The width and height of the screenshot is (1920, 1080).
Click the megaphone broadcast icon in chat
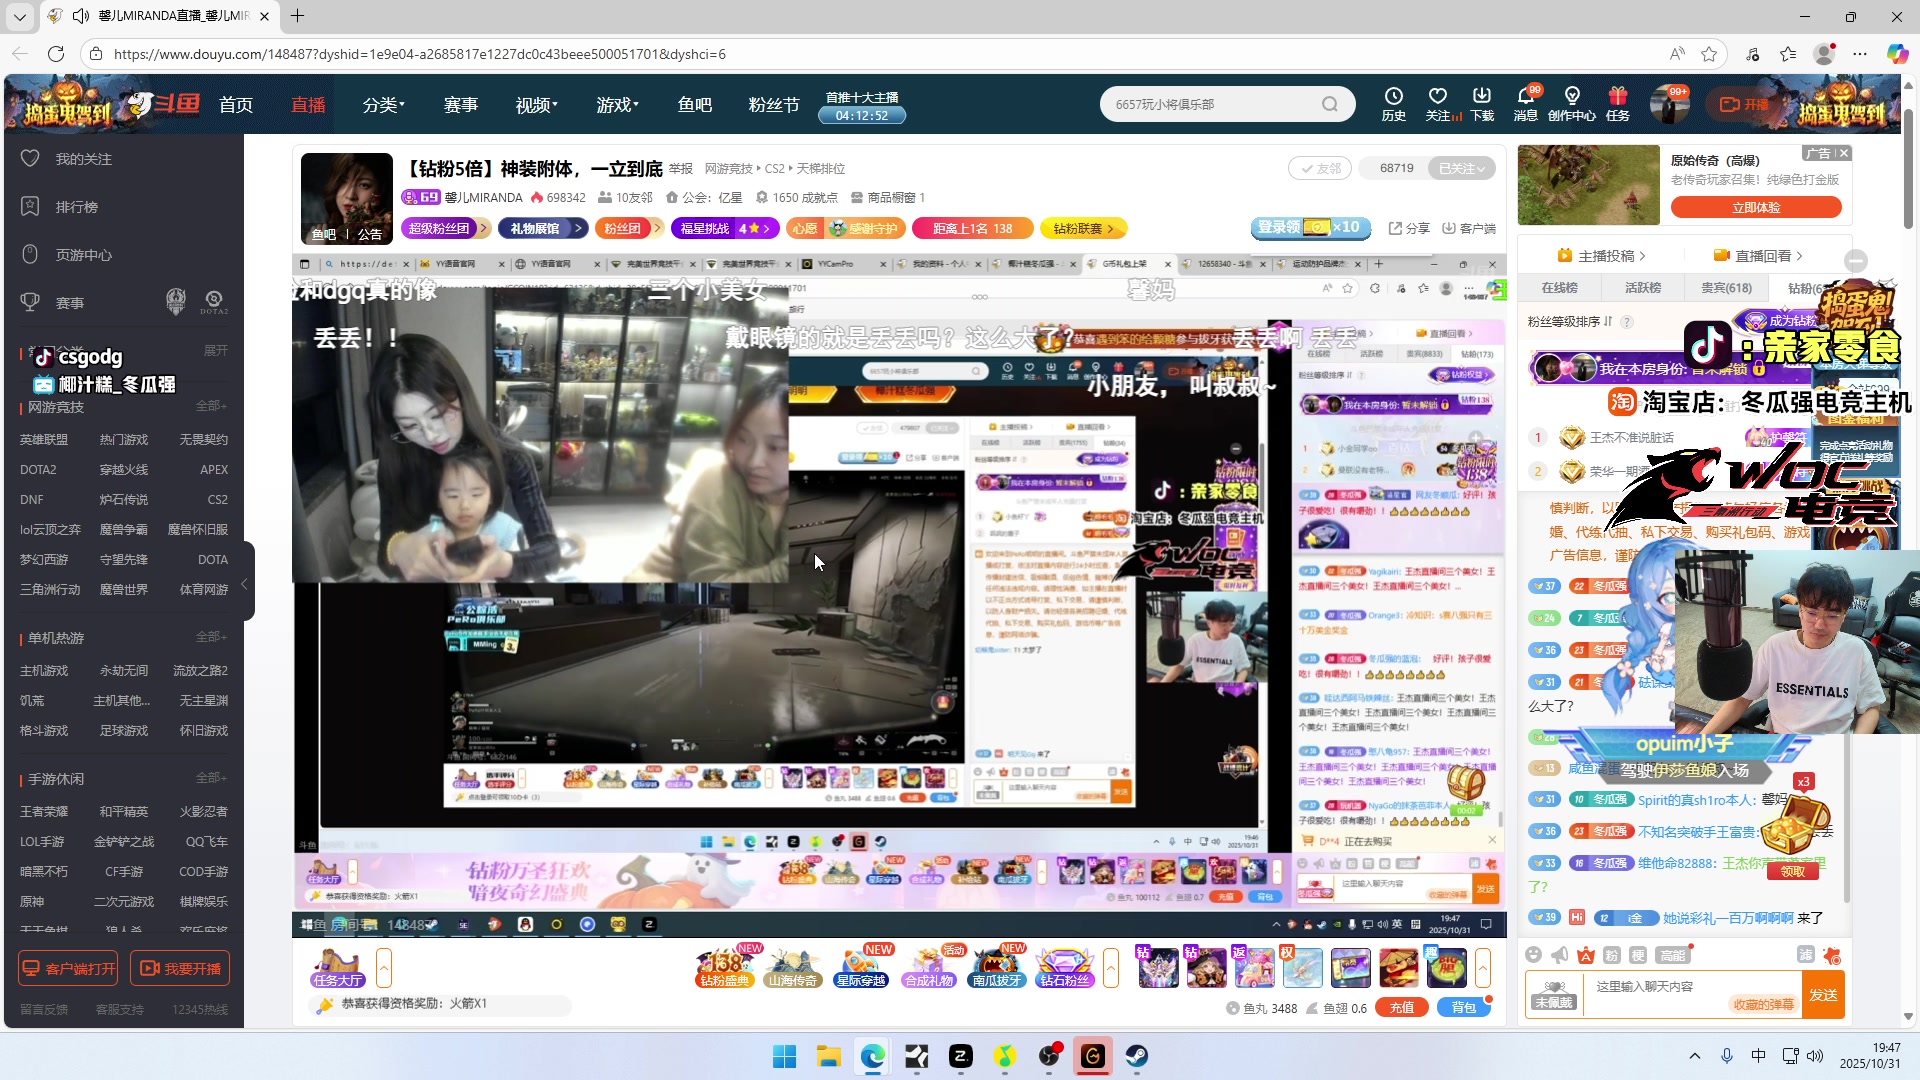(1560, 955)
